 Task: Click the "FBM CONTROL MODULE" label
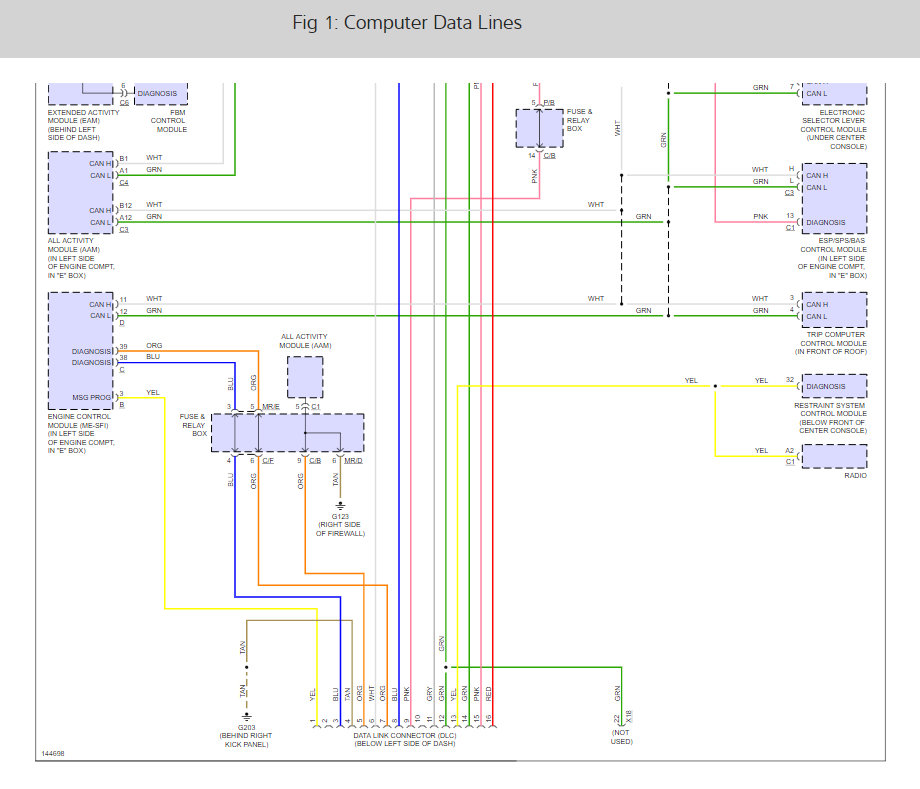(170, 121)
